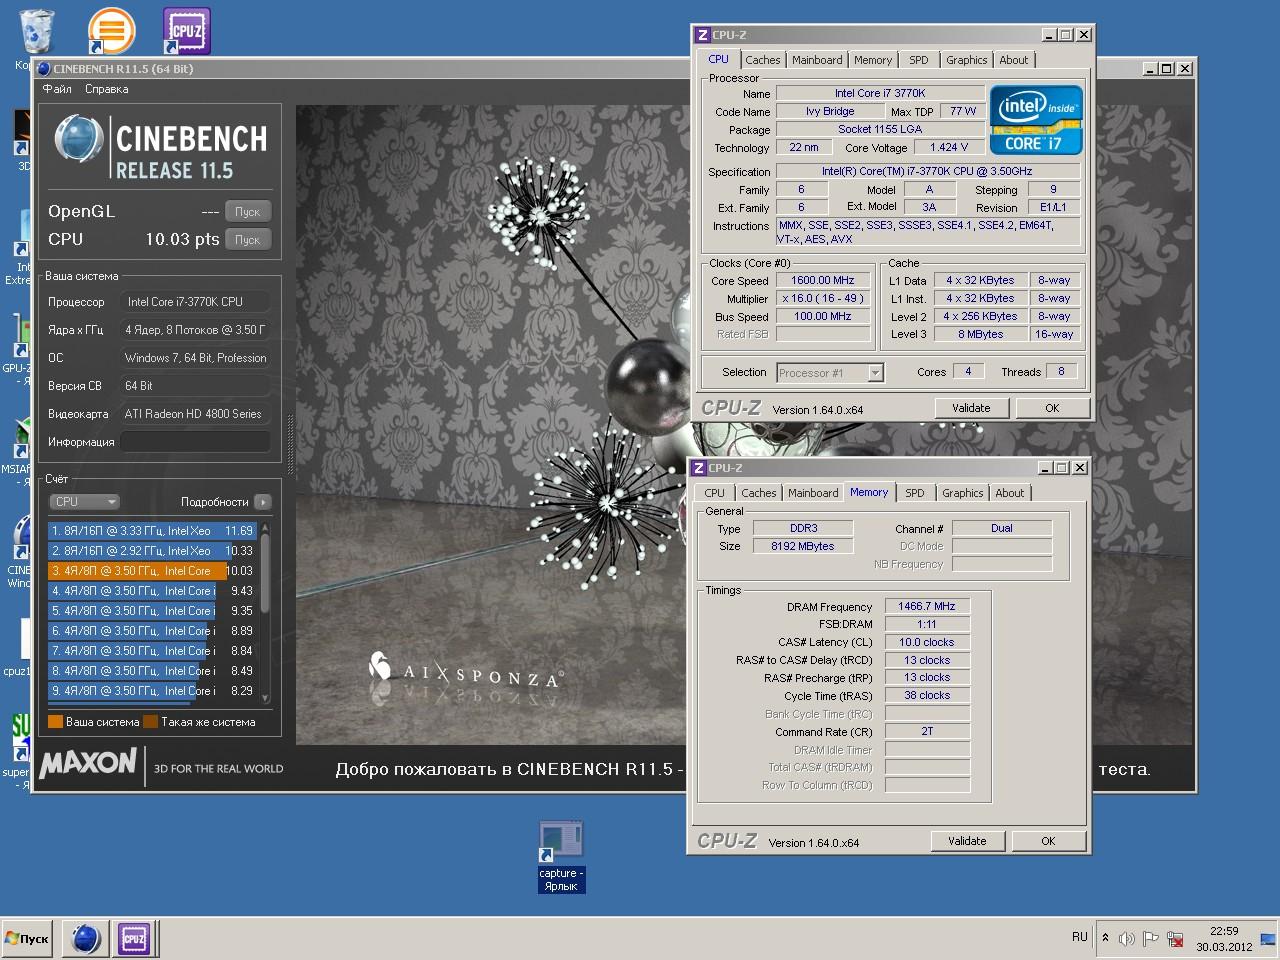Open Processor #1 selection dropdown
This screenshot has width=1280, height=960.
point(875,373)
